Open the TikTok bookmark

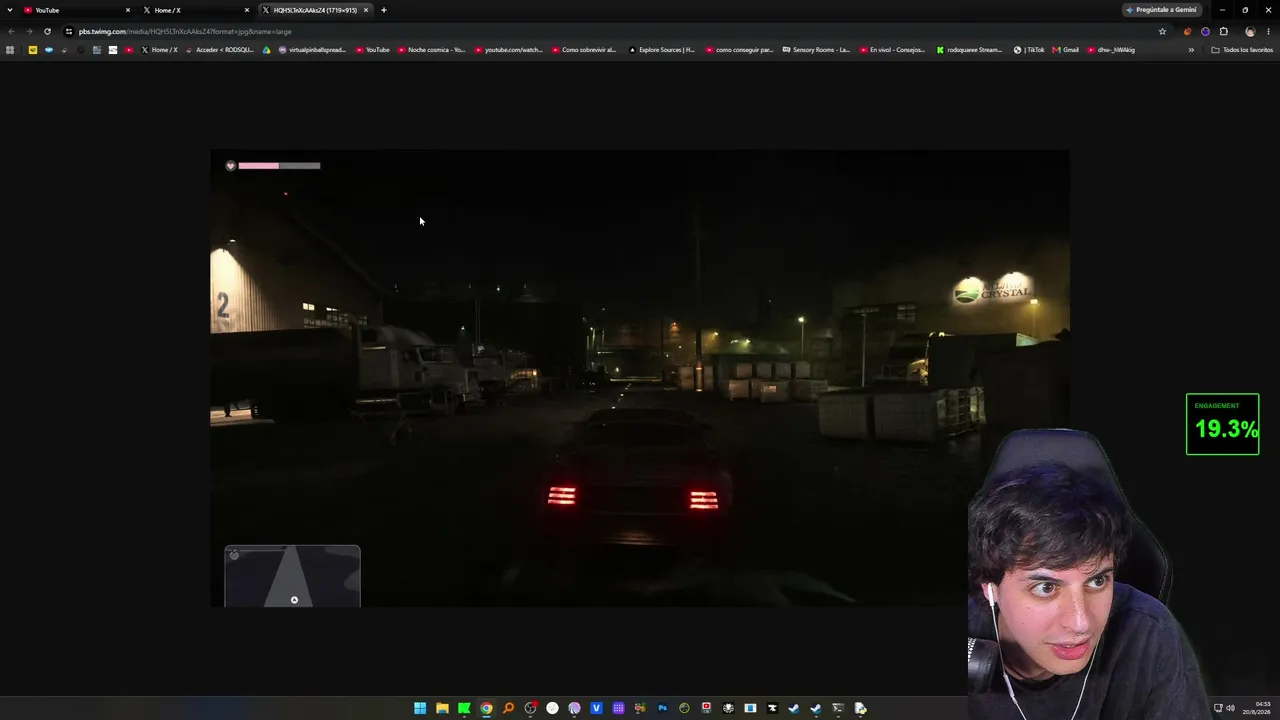(1029, 50)
